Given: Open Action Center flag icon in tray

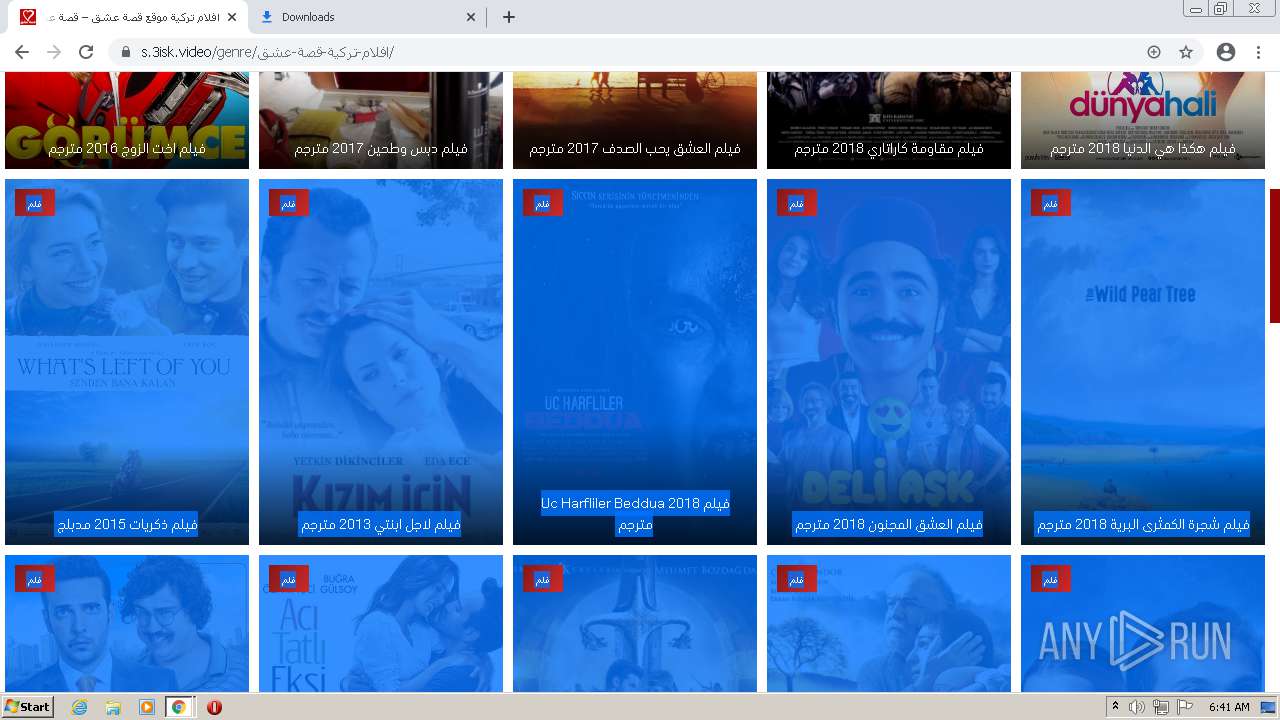Looking at the screenshot, I should (1185, 707).
